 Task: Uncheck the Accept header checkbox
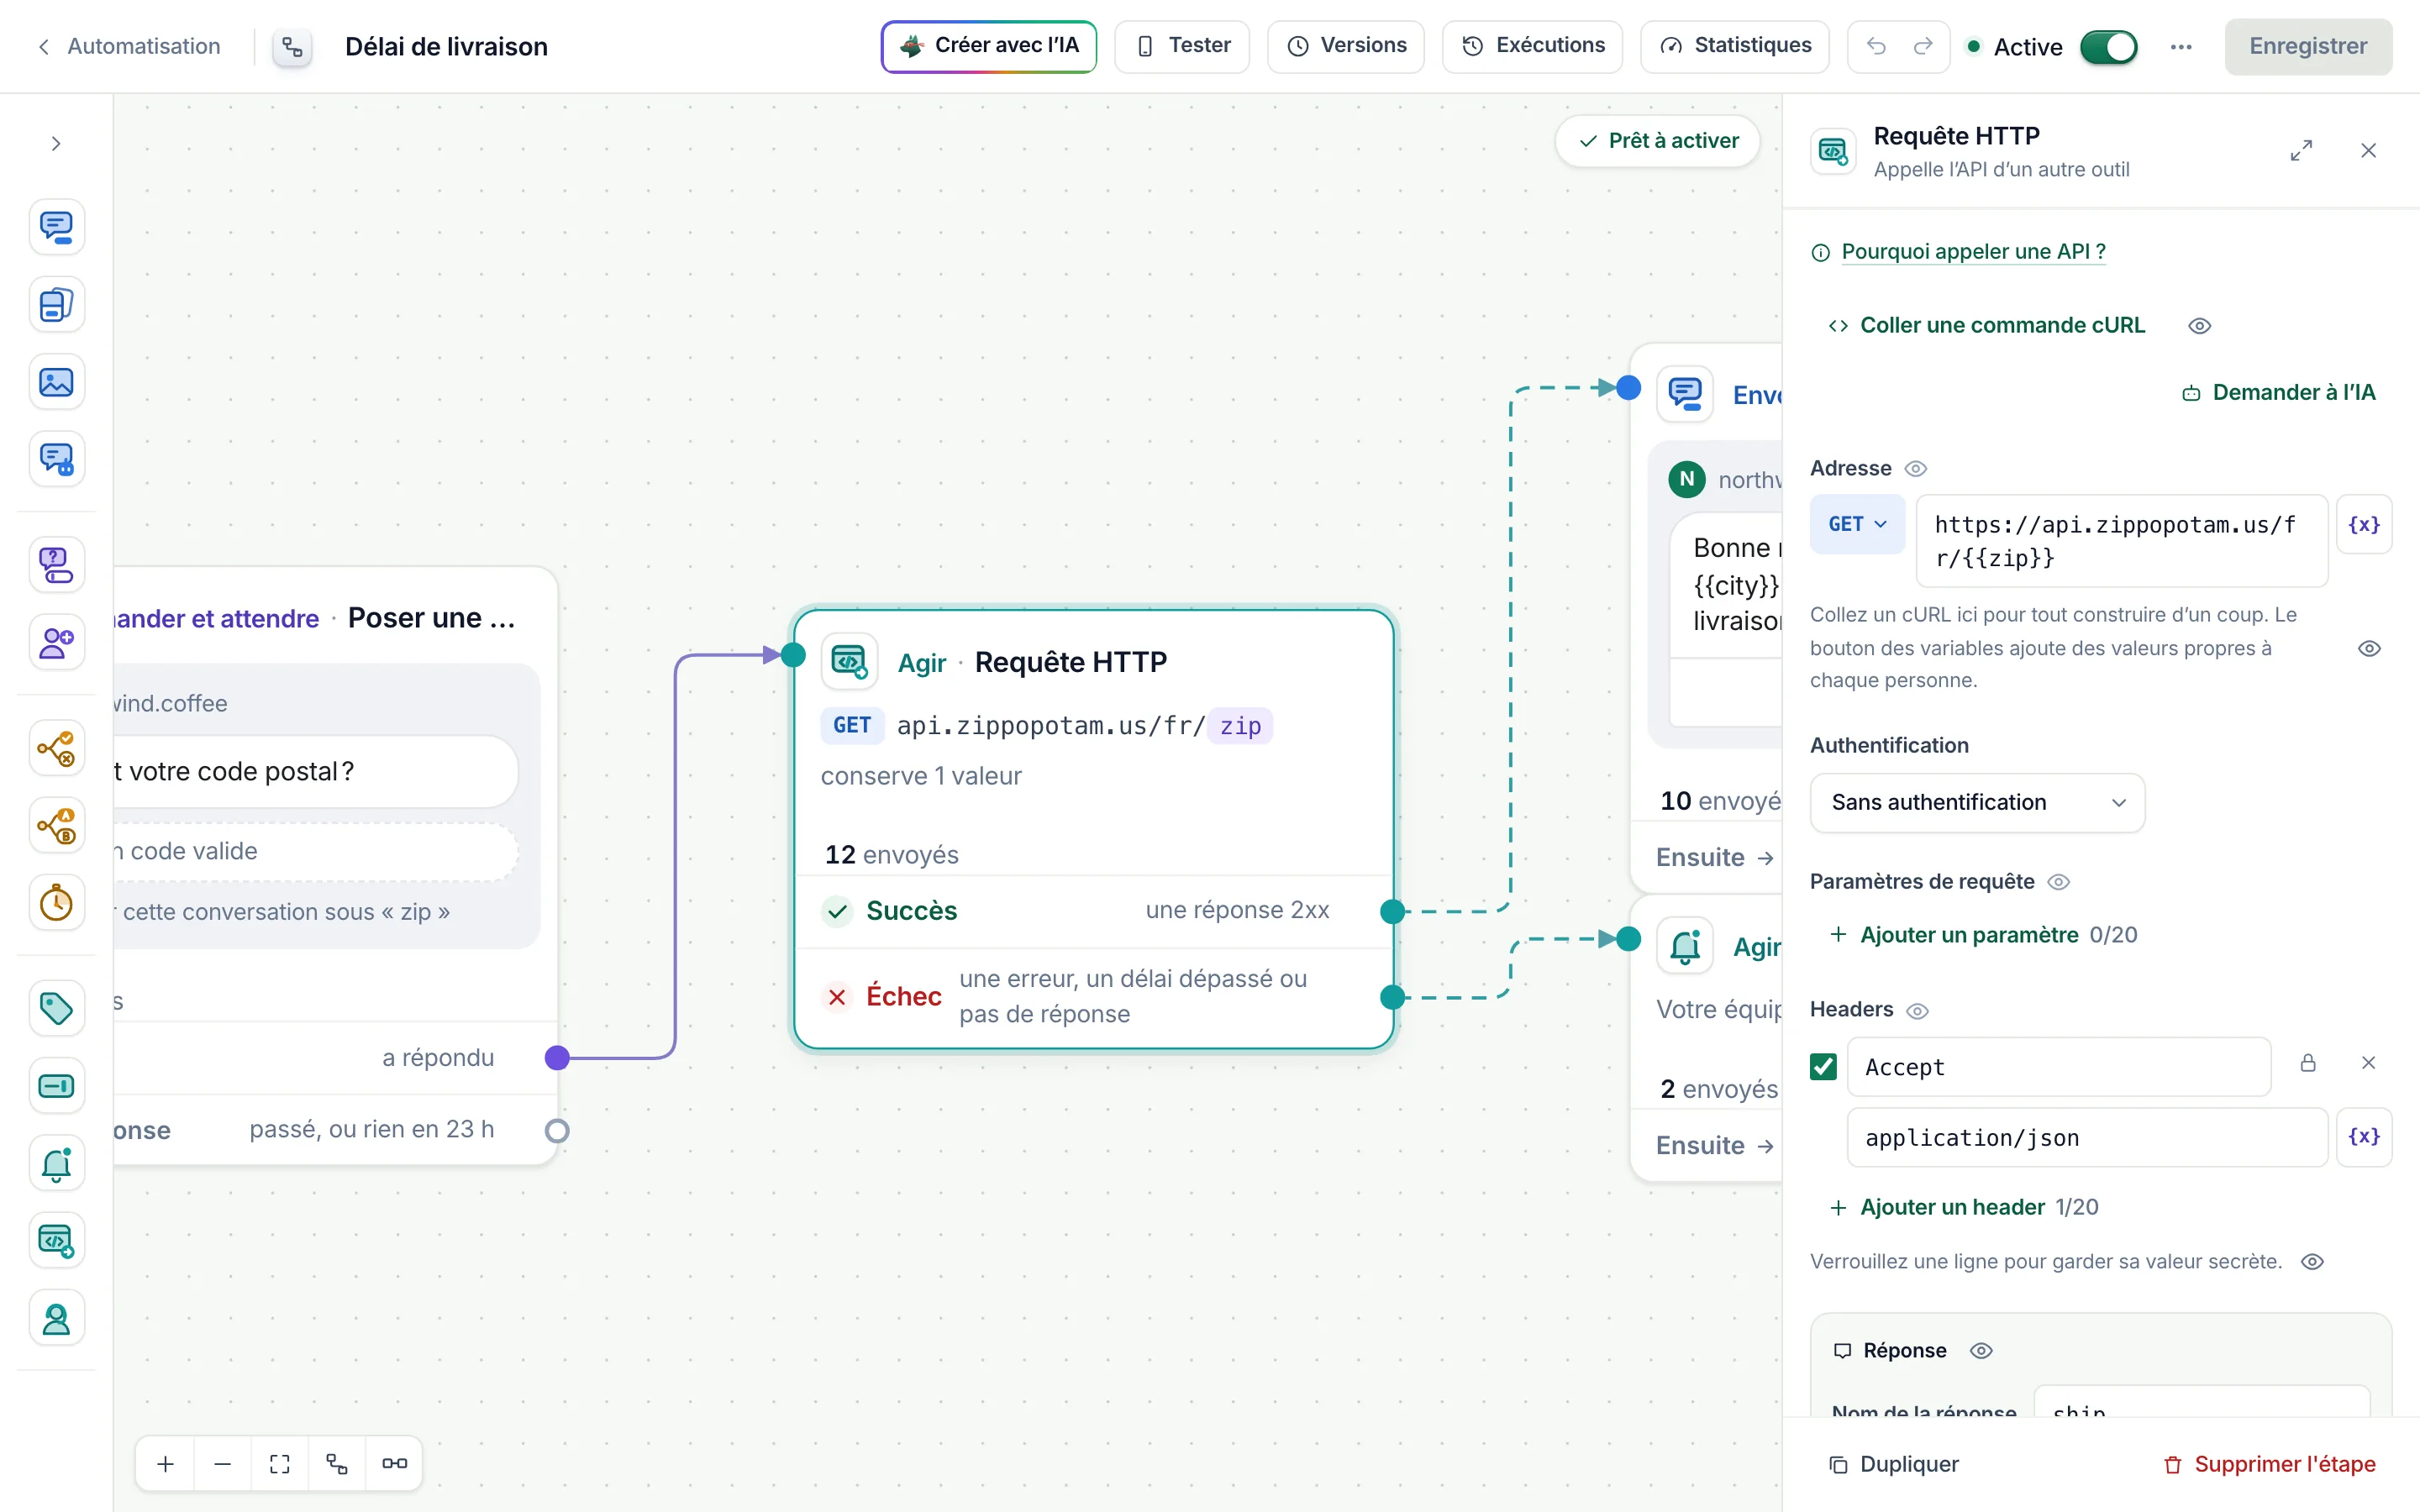point(1823,1067)
